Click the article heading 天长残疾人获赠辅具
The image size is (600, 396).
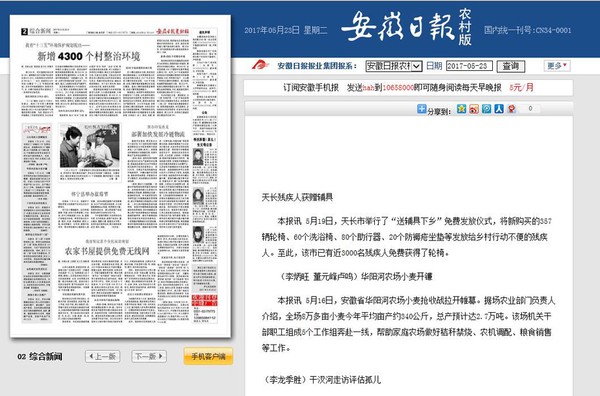(x=297, y=197)
